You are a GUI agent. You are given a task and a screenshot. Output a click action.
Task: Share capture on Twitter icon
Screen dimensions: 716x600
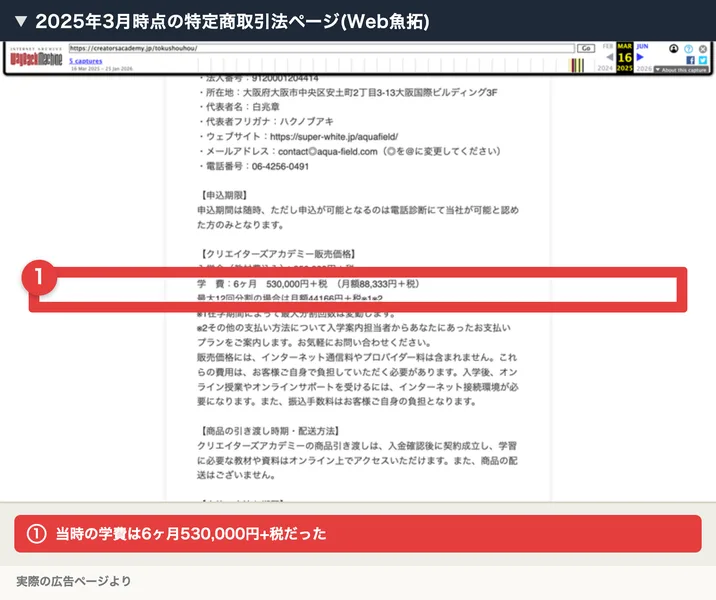[x=702, y=60]
